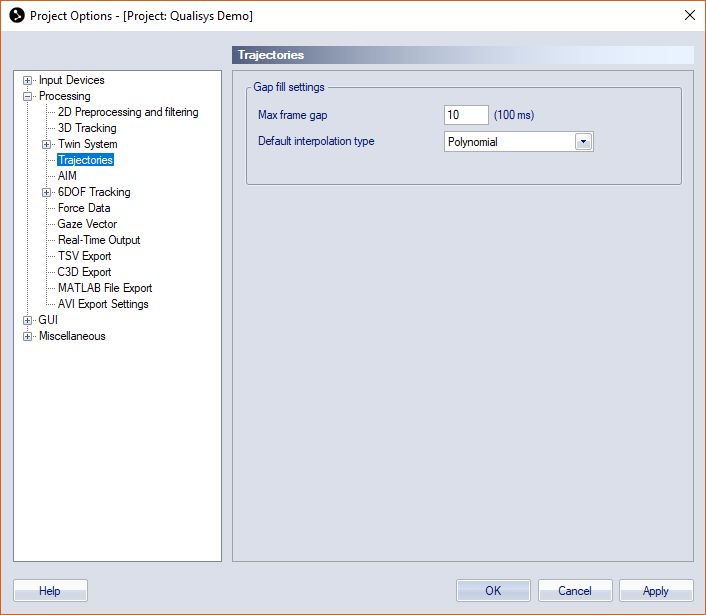706x615 pixels.
Task: Select the AIM settings item
Action: pyautogui.click(x=67, y=176)
